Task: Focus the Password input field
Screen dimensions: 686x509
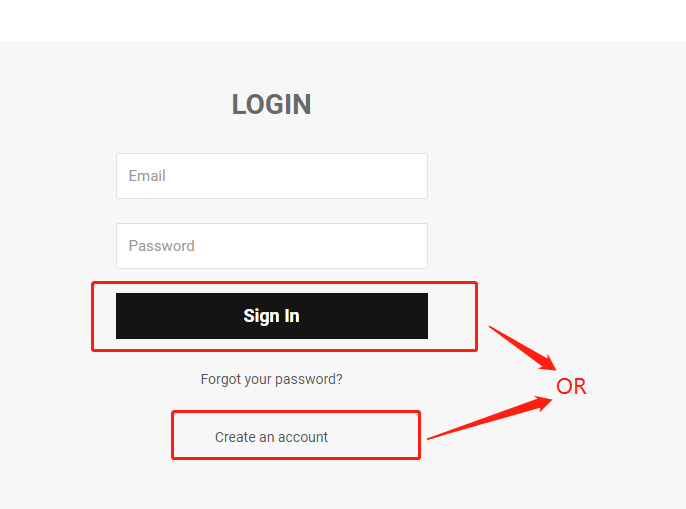Action: 272,246
